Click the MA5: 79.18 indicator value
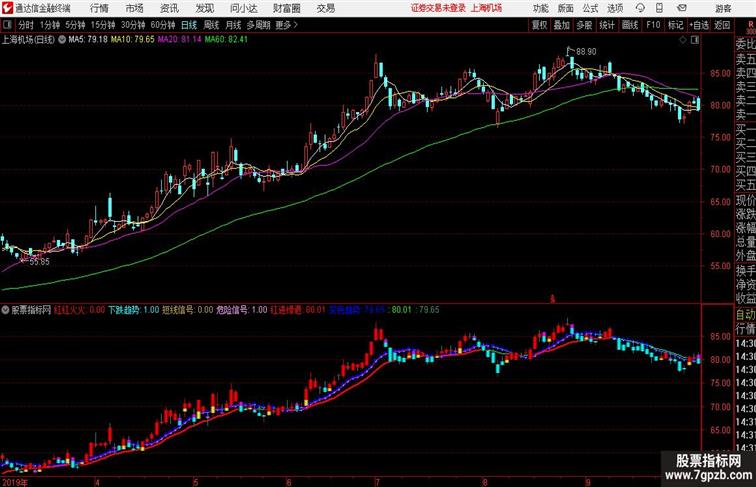This screenshot has width=756, height=487. pos(88,40)
